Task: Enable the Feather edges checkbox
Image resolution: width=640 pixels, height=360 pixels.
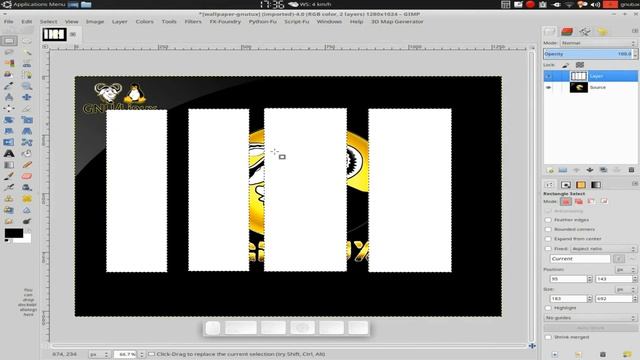Action: coord(548,220)
